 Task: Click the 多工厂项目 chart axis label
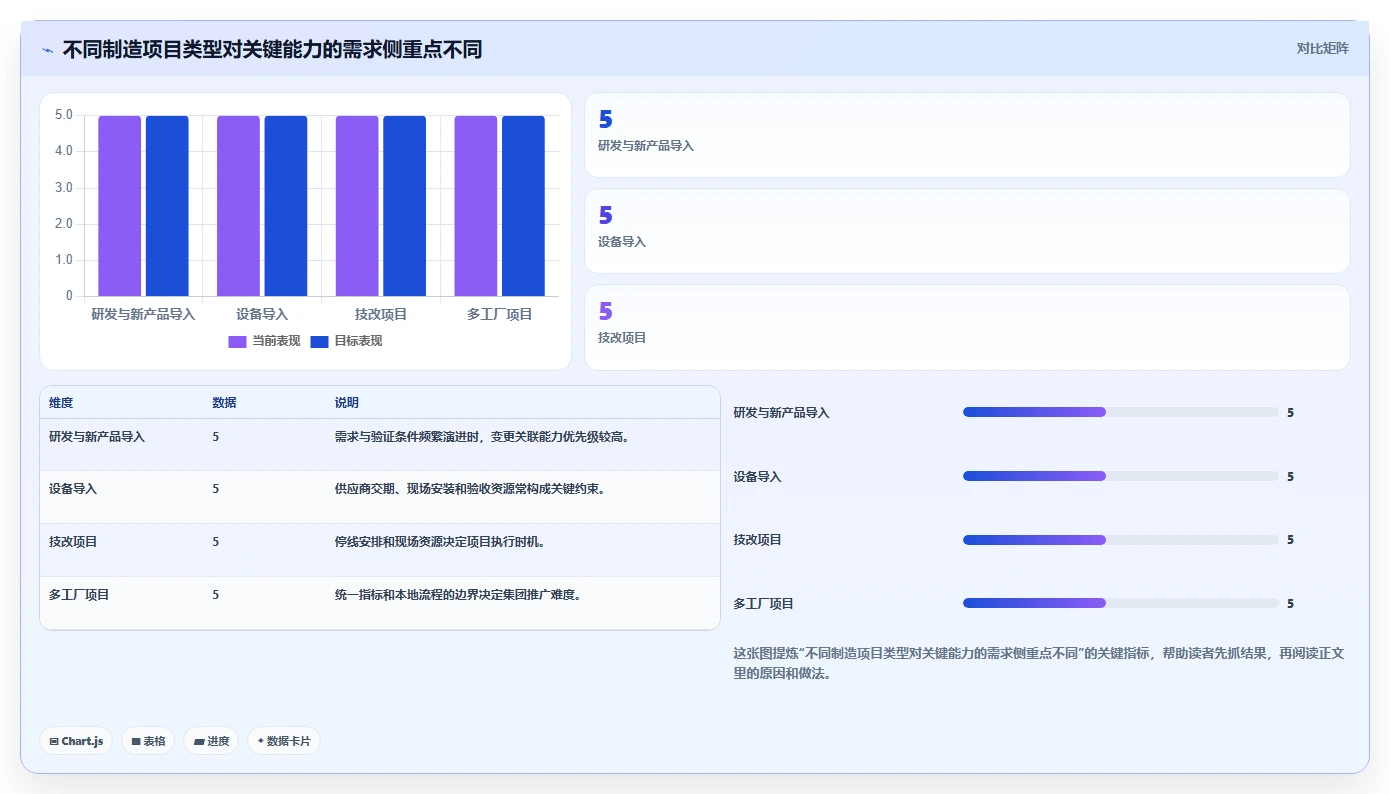coord(500,314)
